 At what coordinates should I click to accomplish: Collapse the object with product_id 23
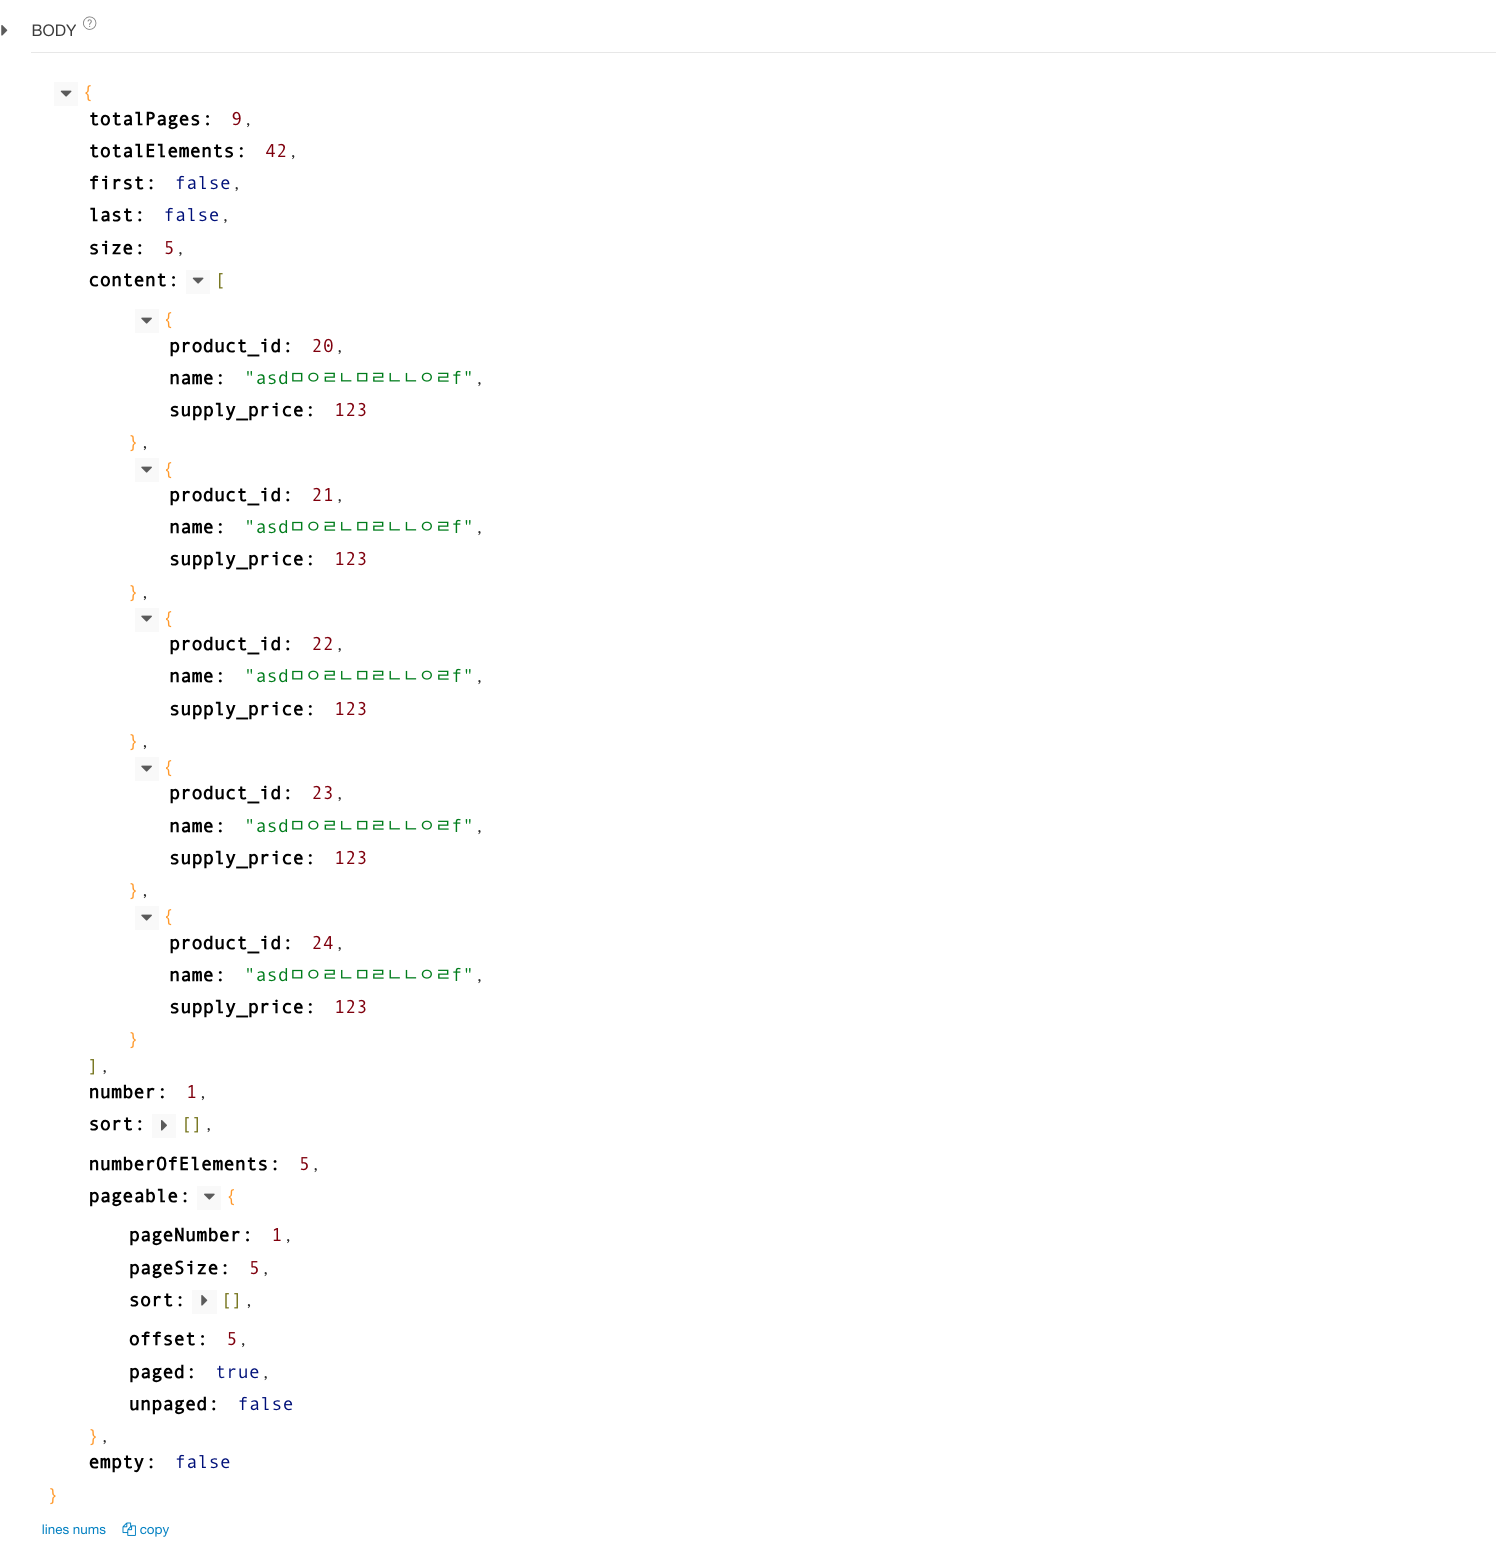point(147,768)
